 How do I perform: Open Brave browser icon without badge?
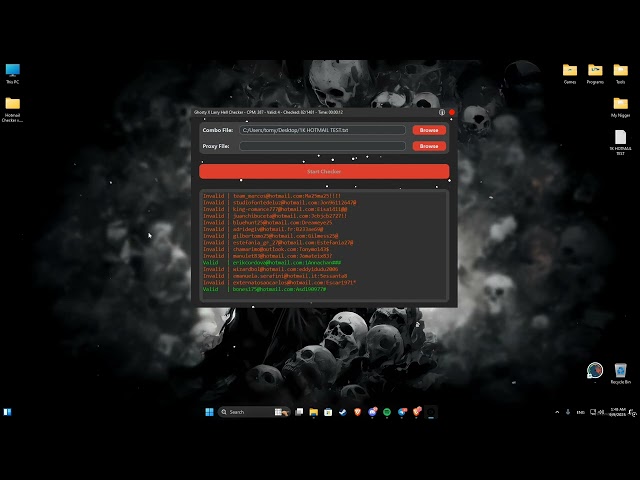tap(358, 412)
